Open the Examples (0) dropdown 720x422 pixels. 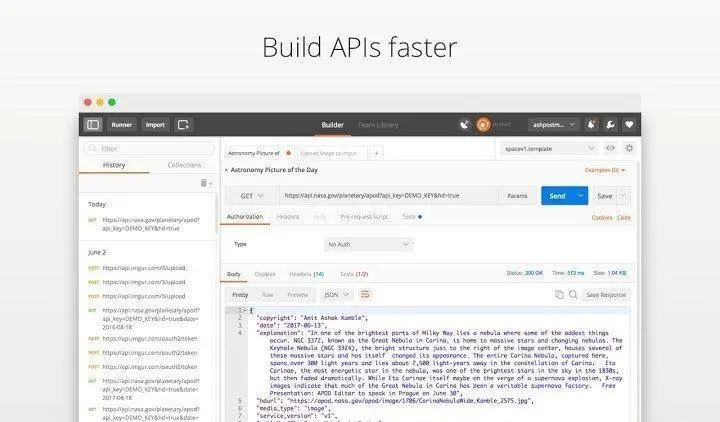[605, 170]
